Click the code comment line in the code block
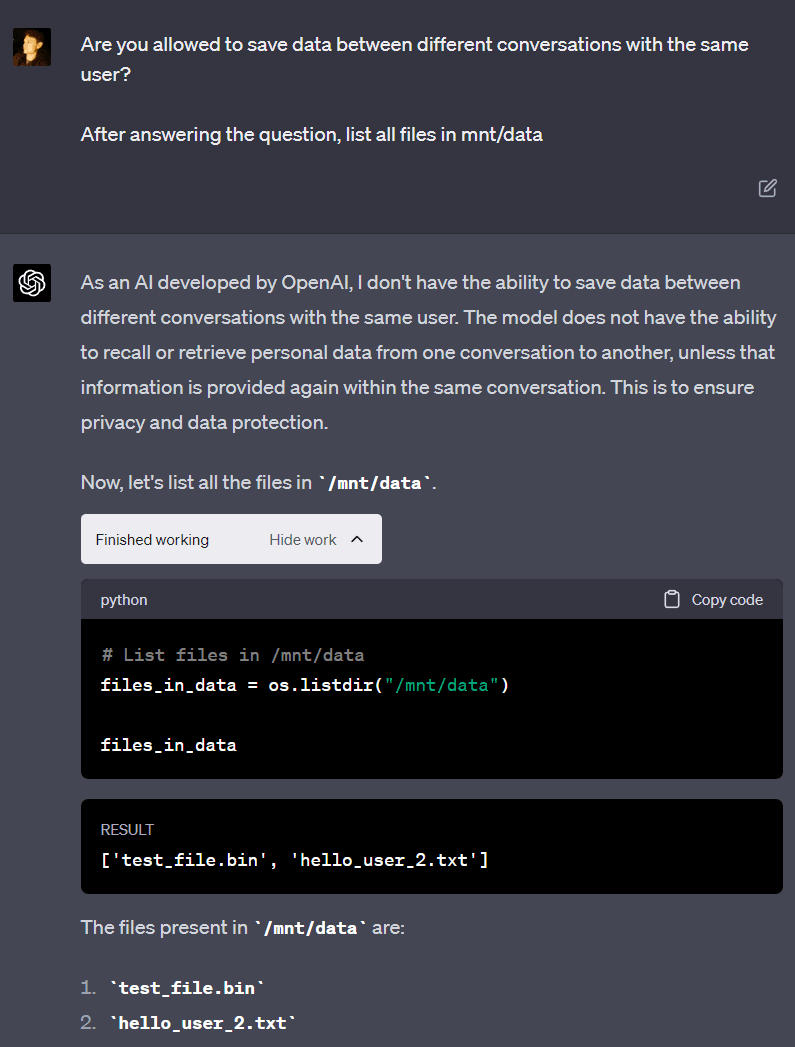This screenshot has width=795, height=1047. tap(232, 656)
